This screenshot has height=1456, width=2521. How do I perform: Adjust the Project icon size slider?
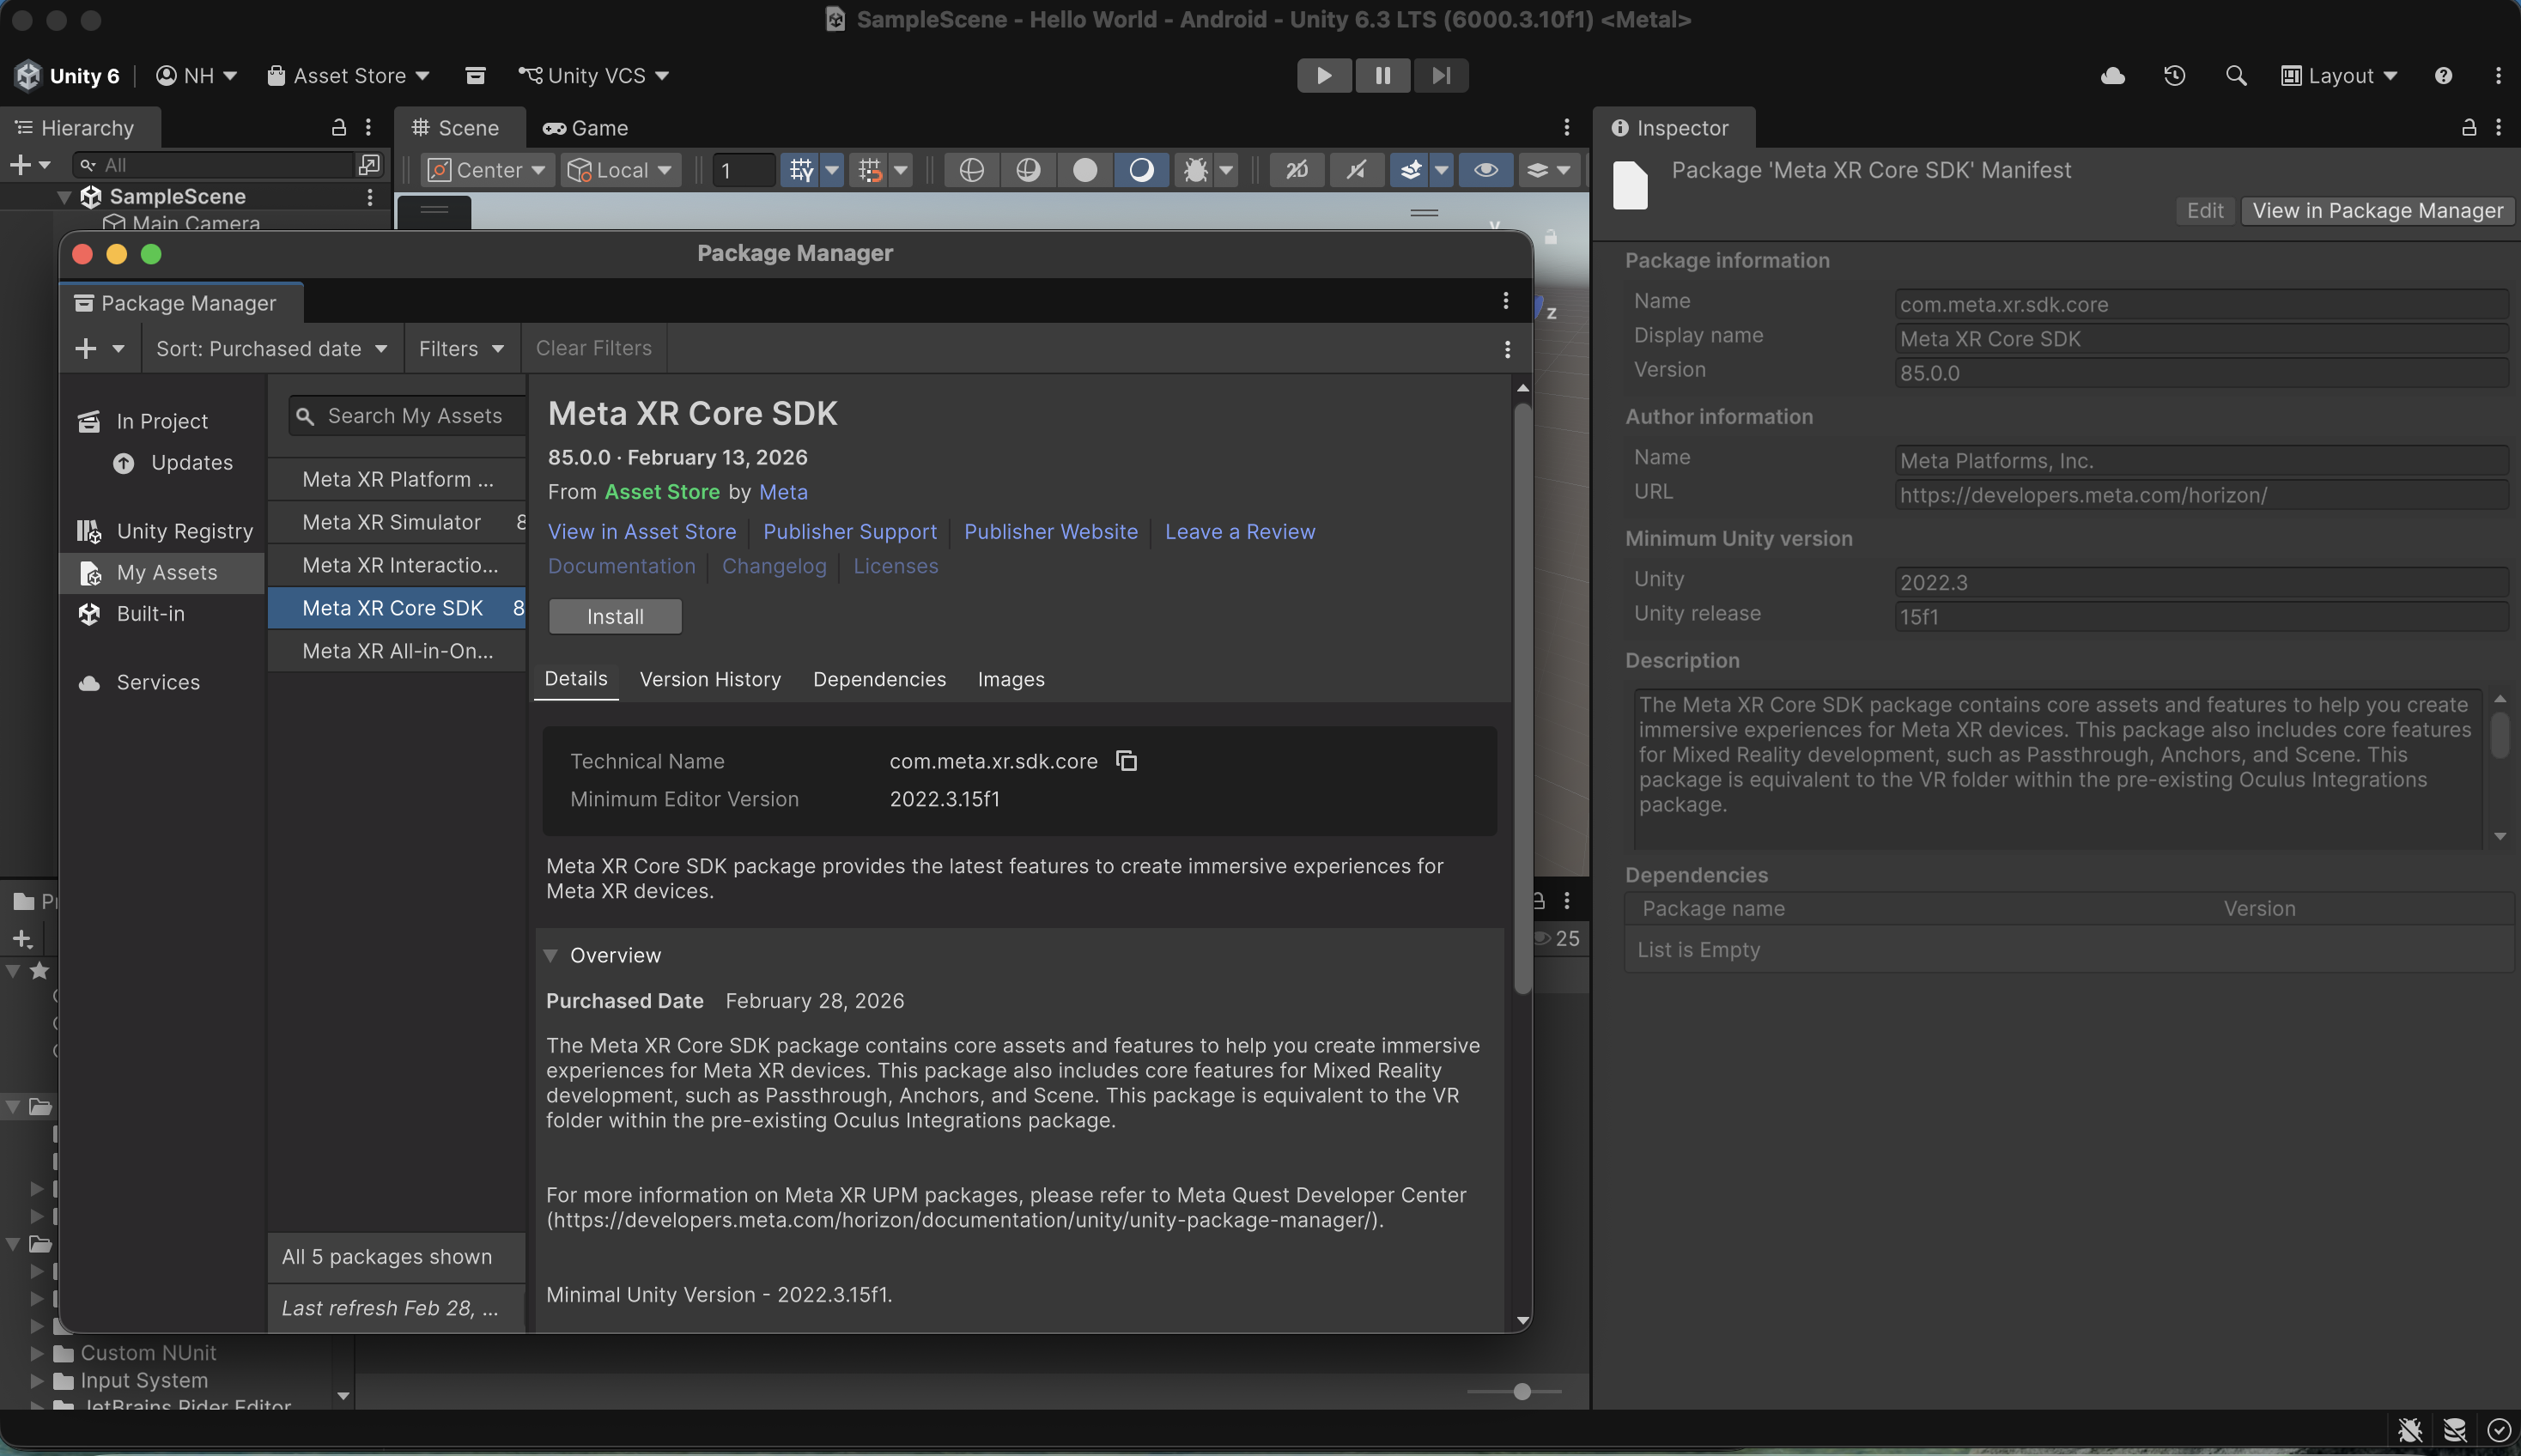[x=1521, y=1391]
